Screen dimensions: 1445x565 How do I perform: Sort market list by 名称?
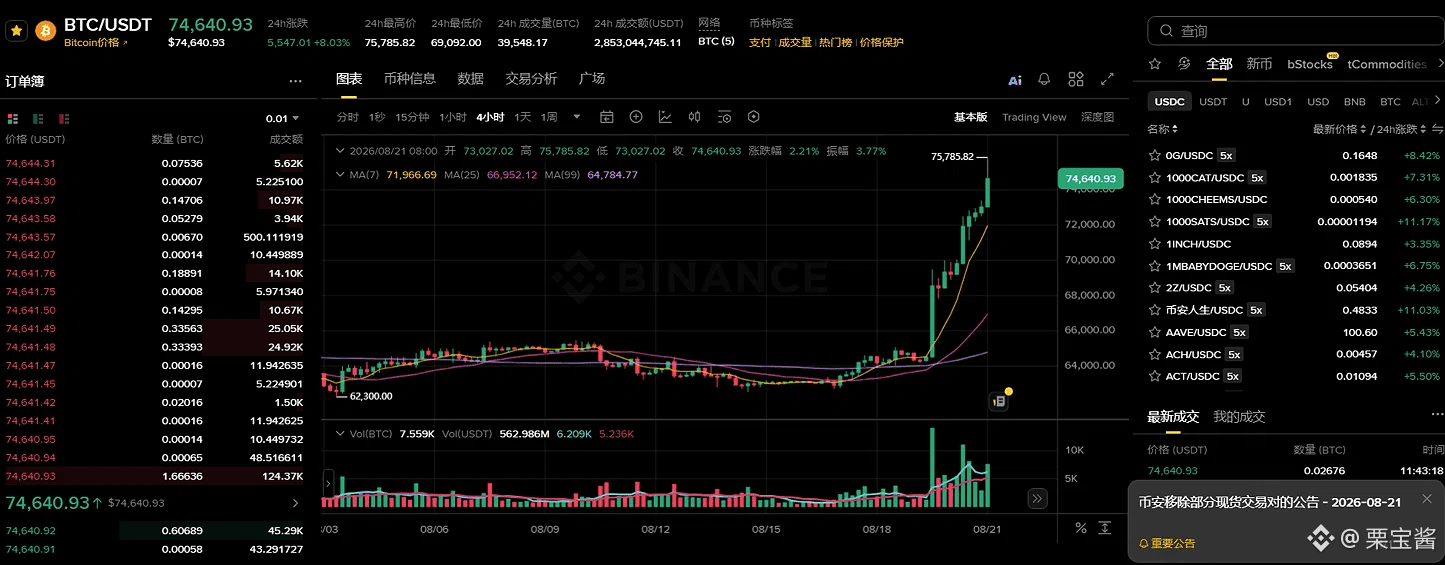pos(1162,129)
